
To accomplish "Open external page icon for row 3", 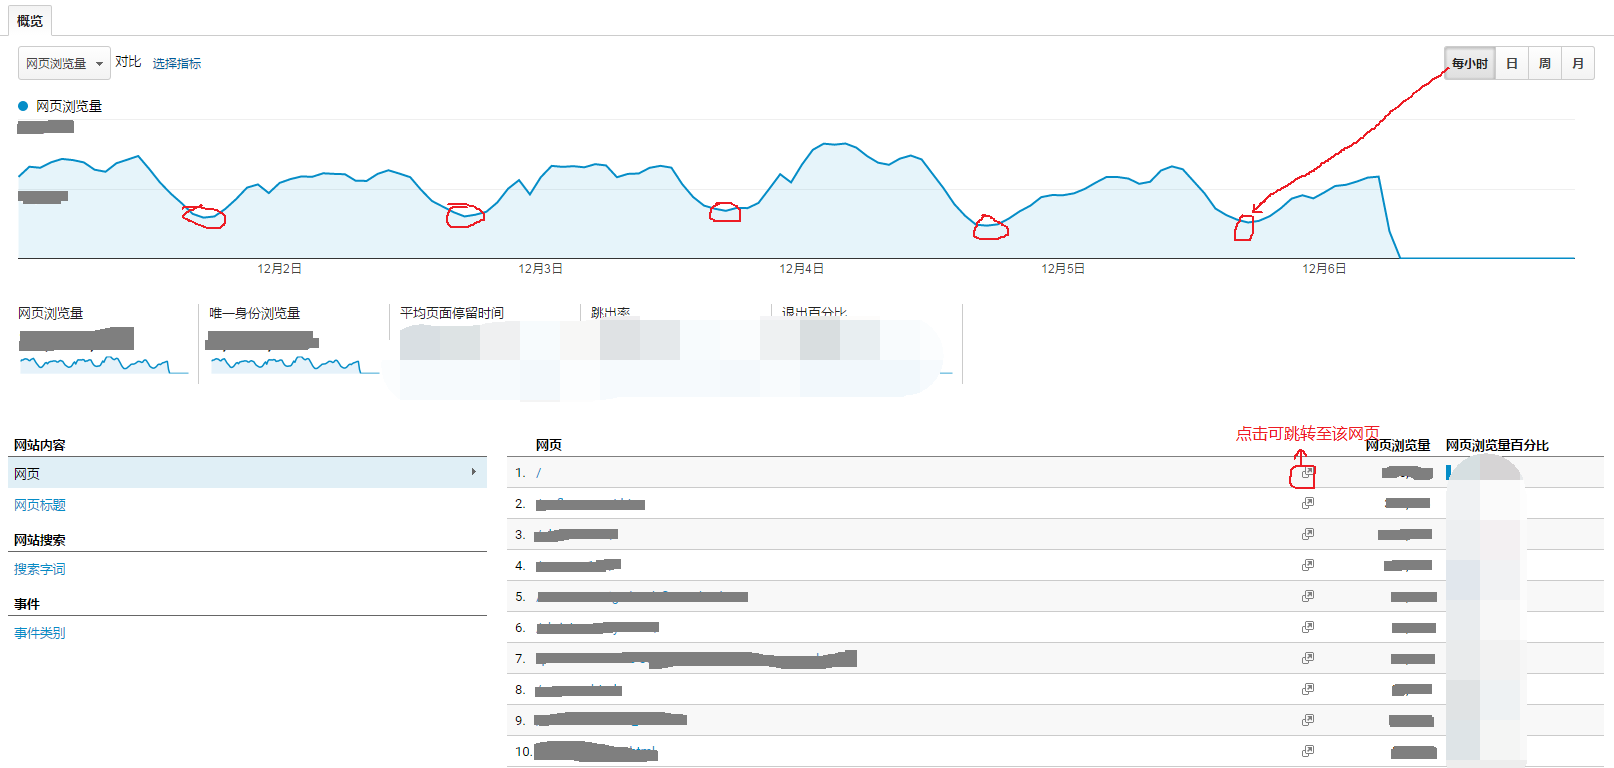I will tap(1307, 535).
